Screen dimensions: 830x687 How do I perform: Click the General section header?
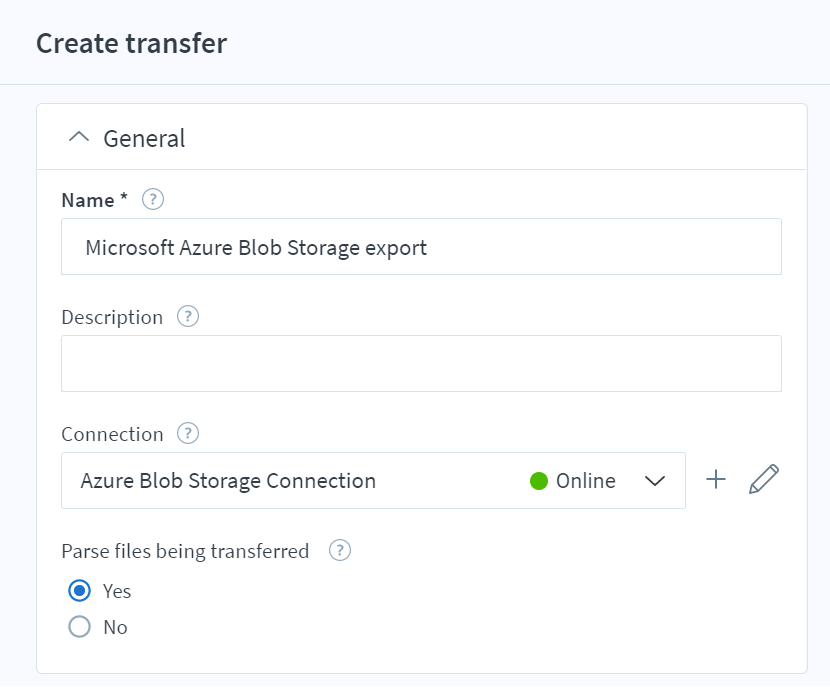click(x=143, y=138)
